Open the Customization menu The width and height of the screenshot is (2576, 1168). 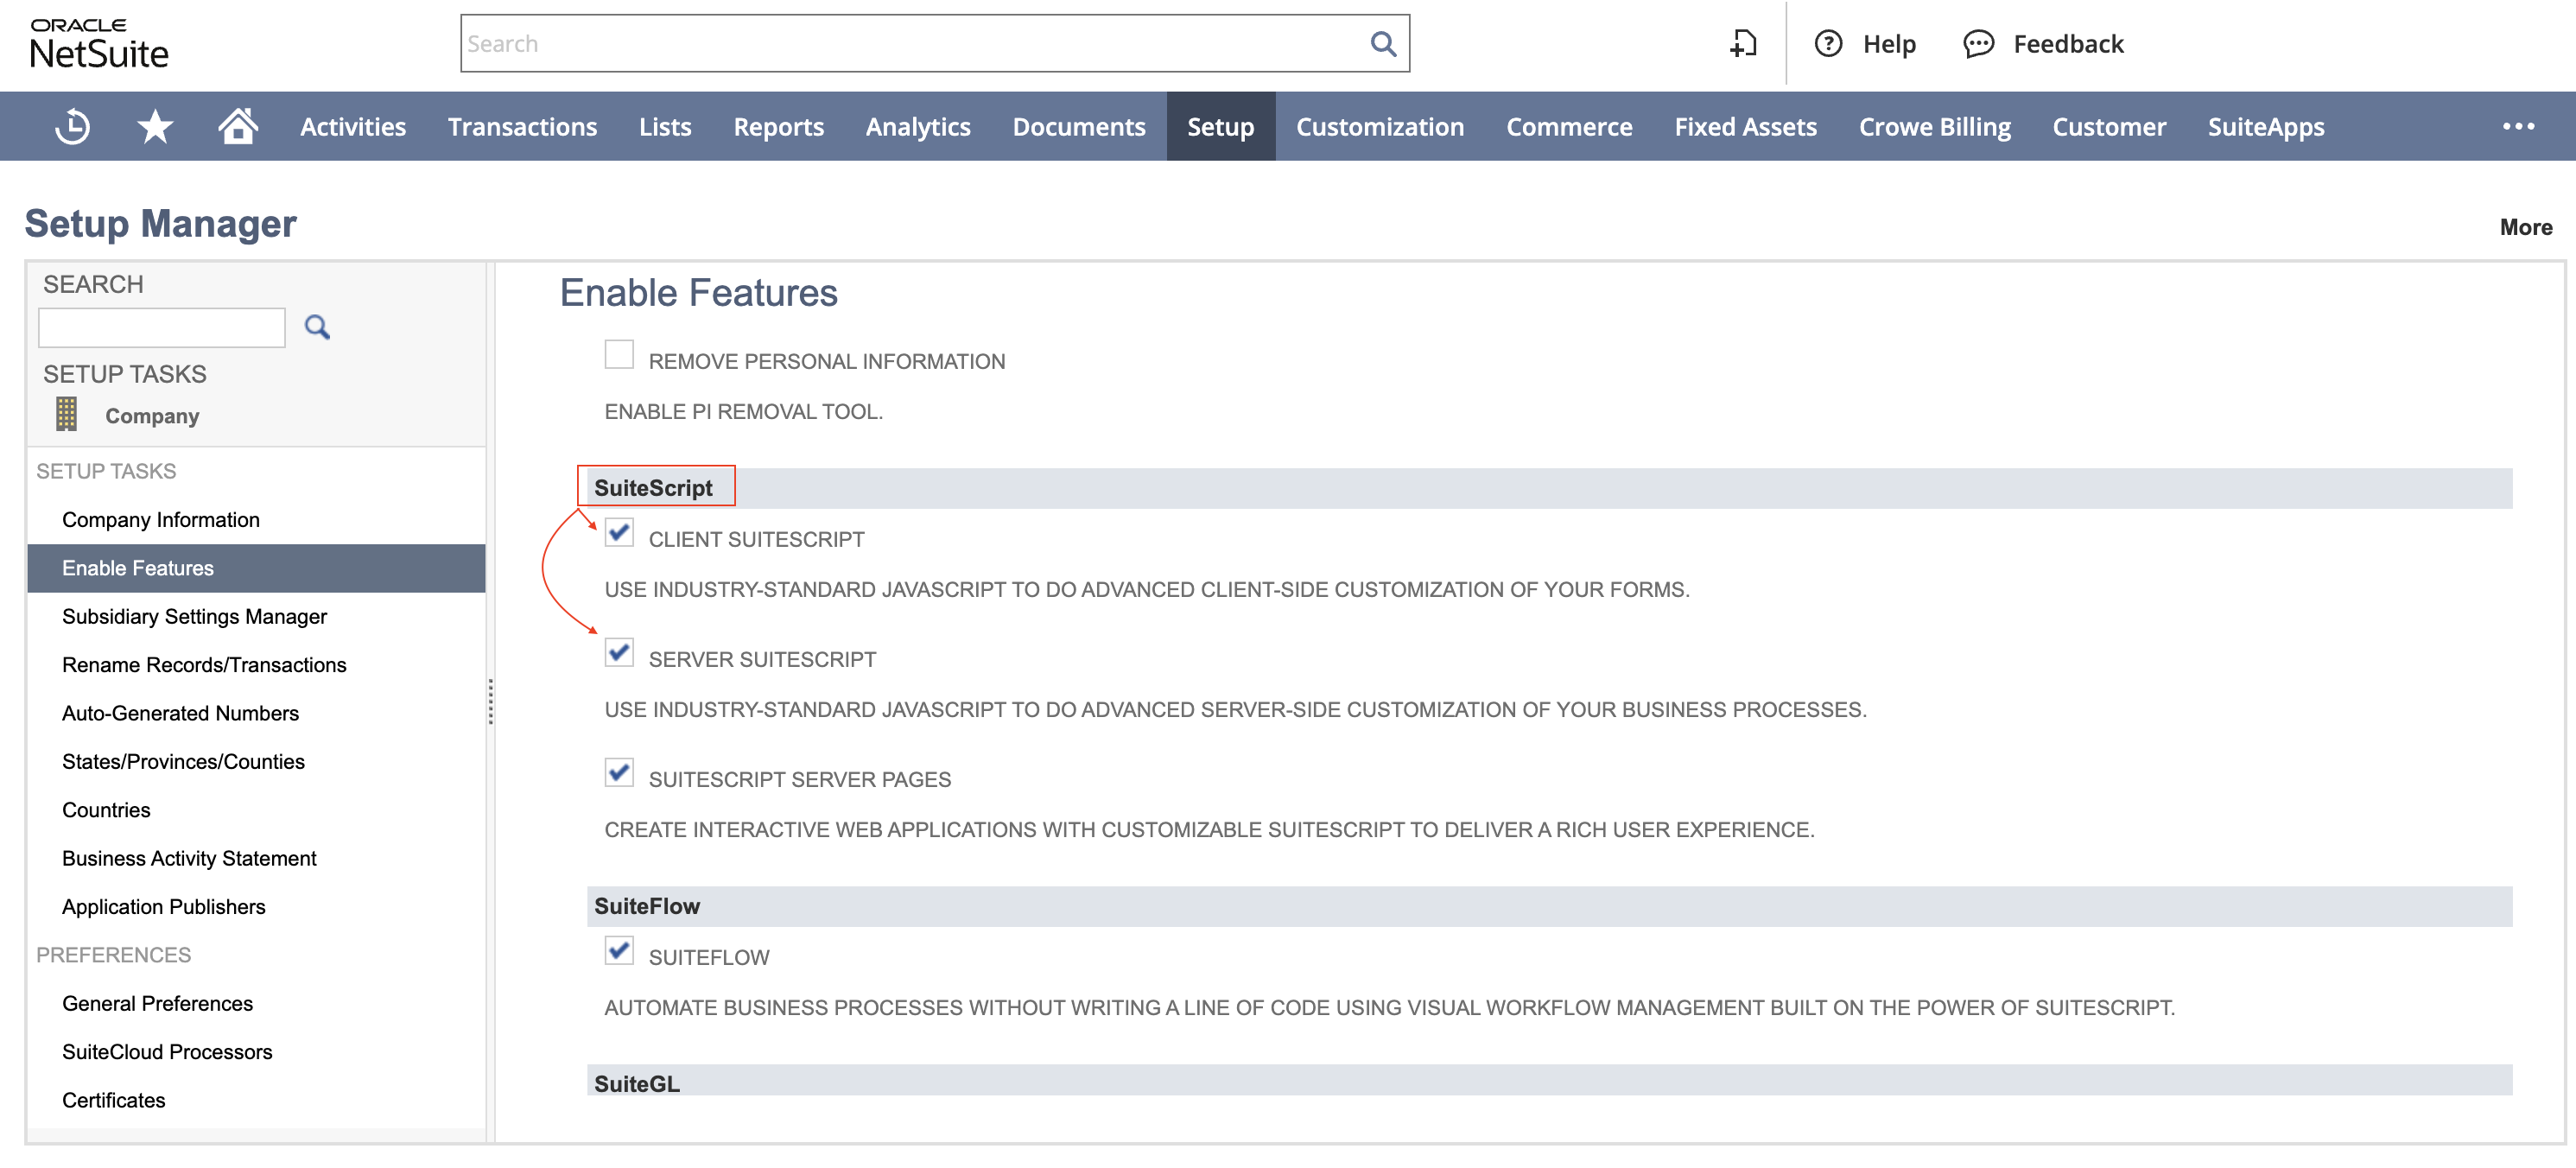[1380, 127]
